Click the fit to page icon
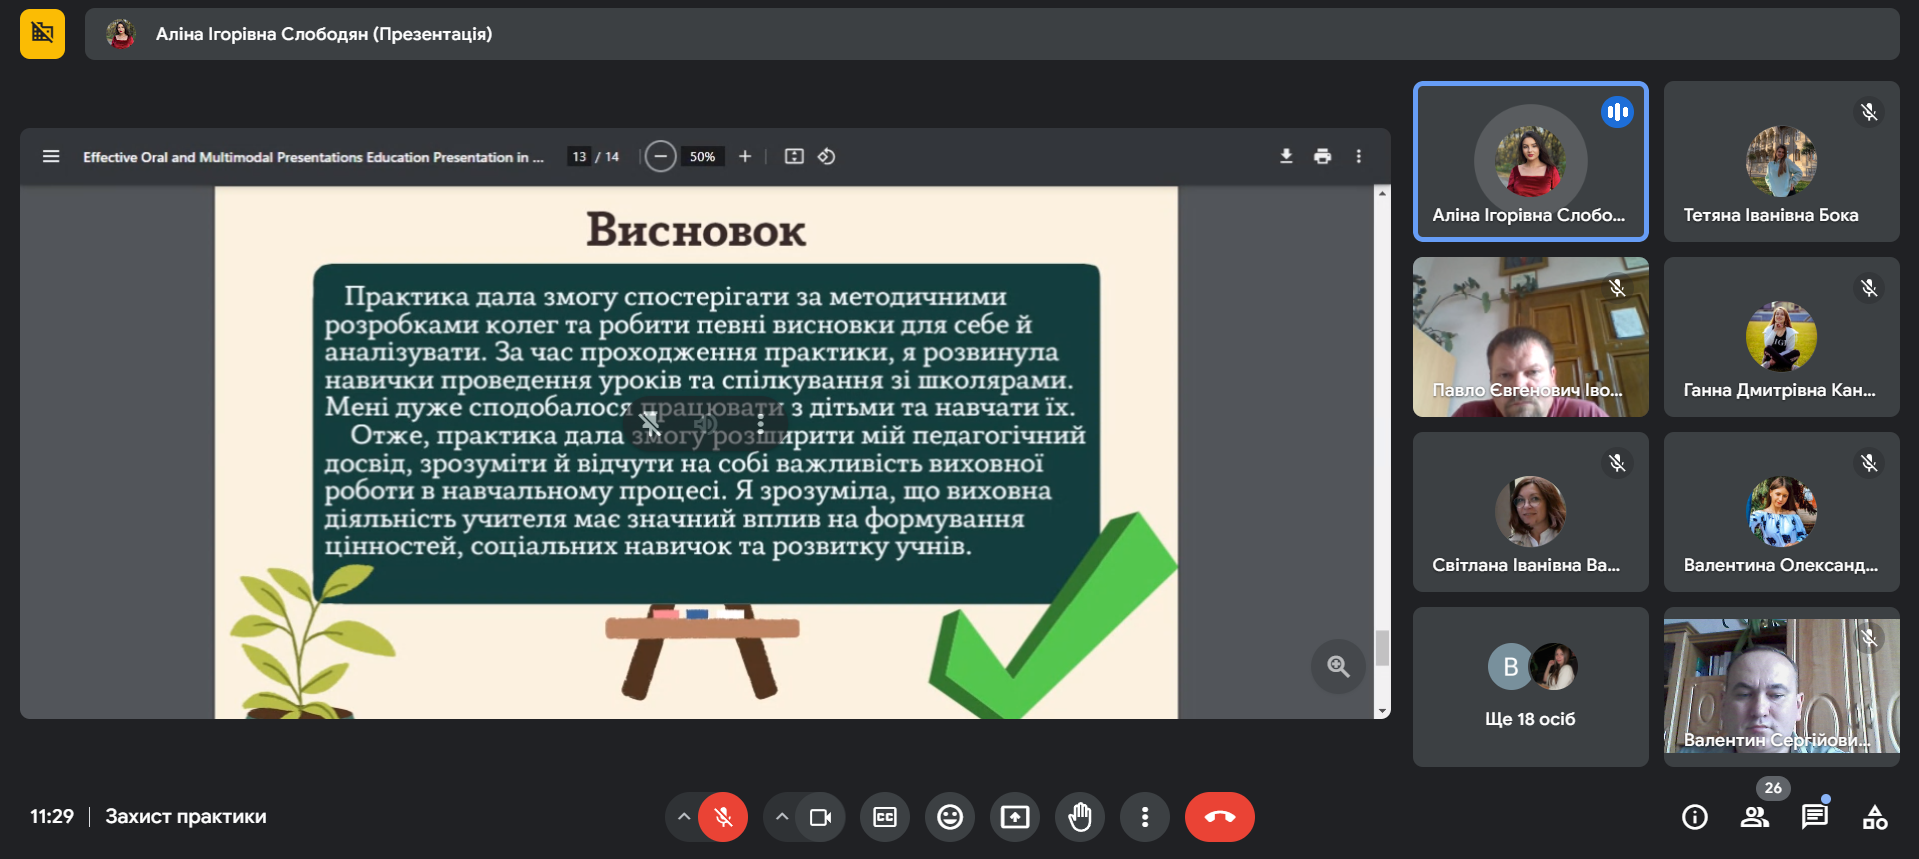1919x859 pixels. 794,156
